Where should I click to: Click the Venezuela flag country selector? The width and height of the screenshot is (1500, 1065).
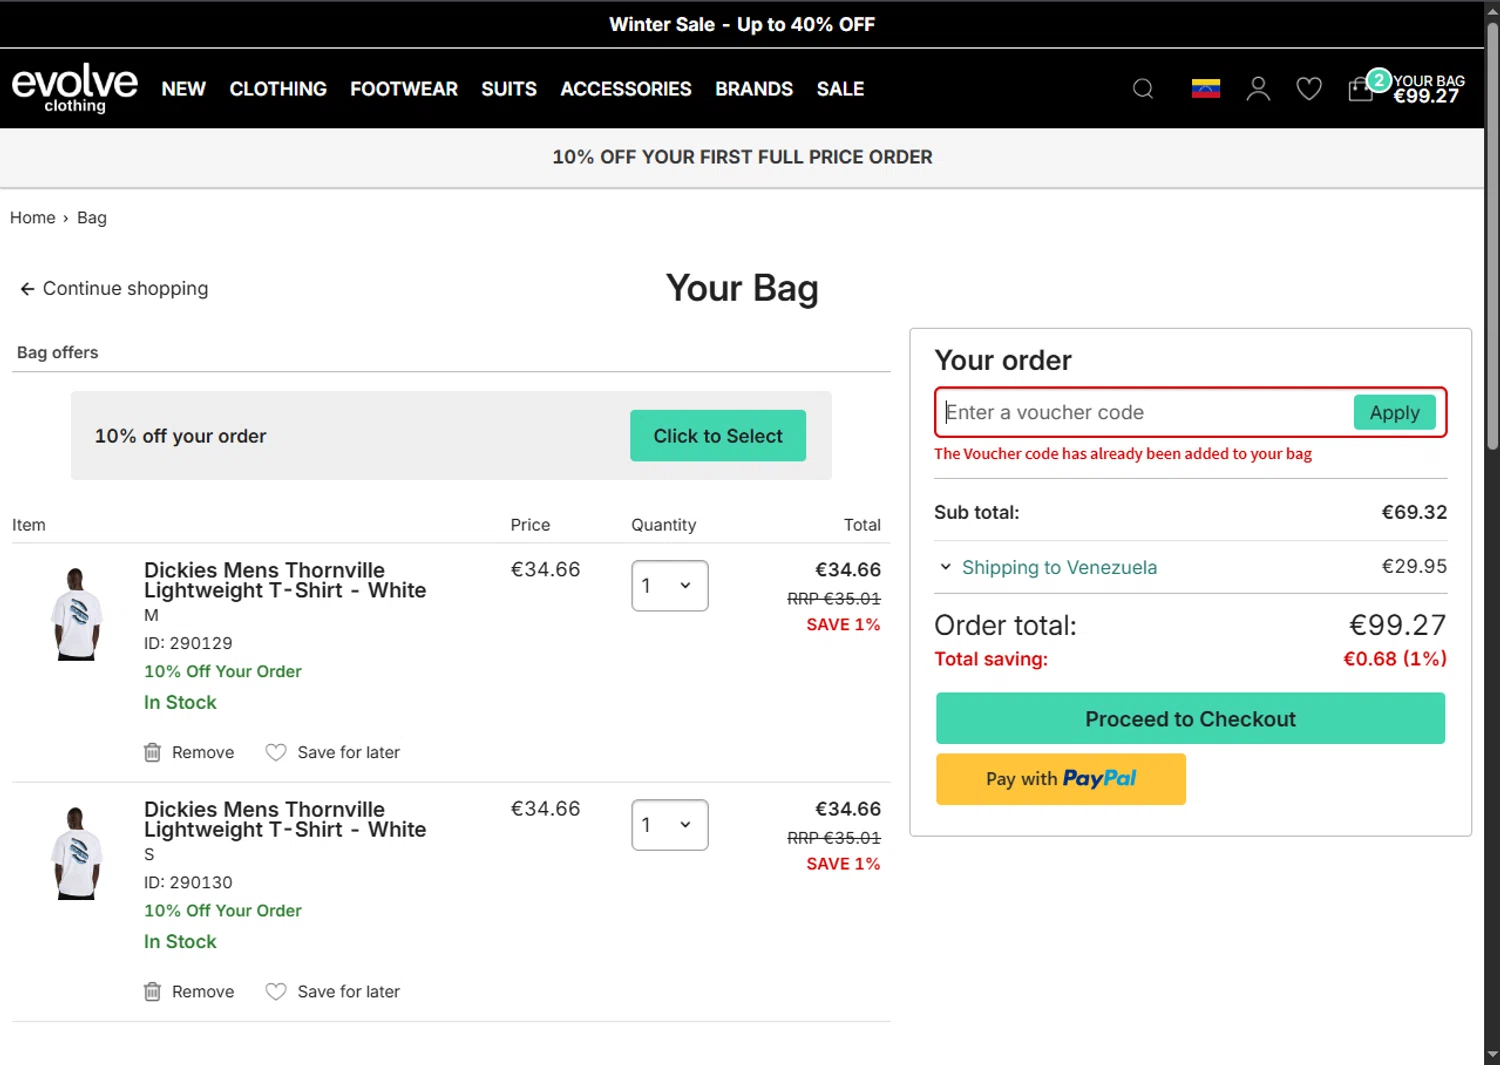click(x=1206, y=89)
